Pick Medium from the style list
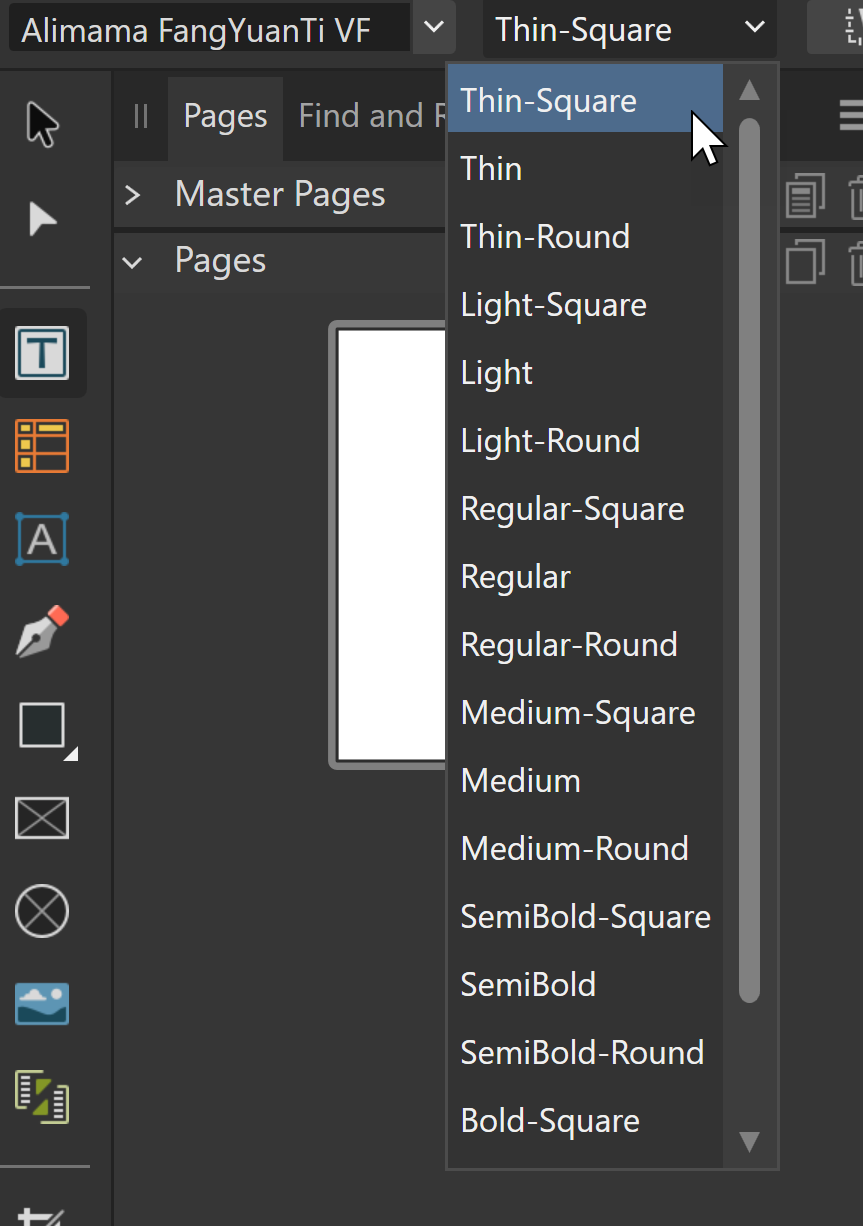This screenshot has height=1226, width=863. click(x=520, y=780)
